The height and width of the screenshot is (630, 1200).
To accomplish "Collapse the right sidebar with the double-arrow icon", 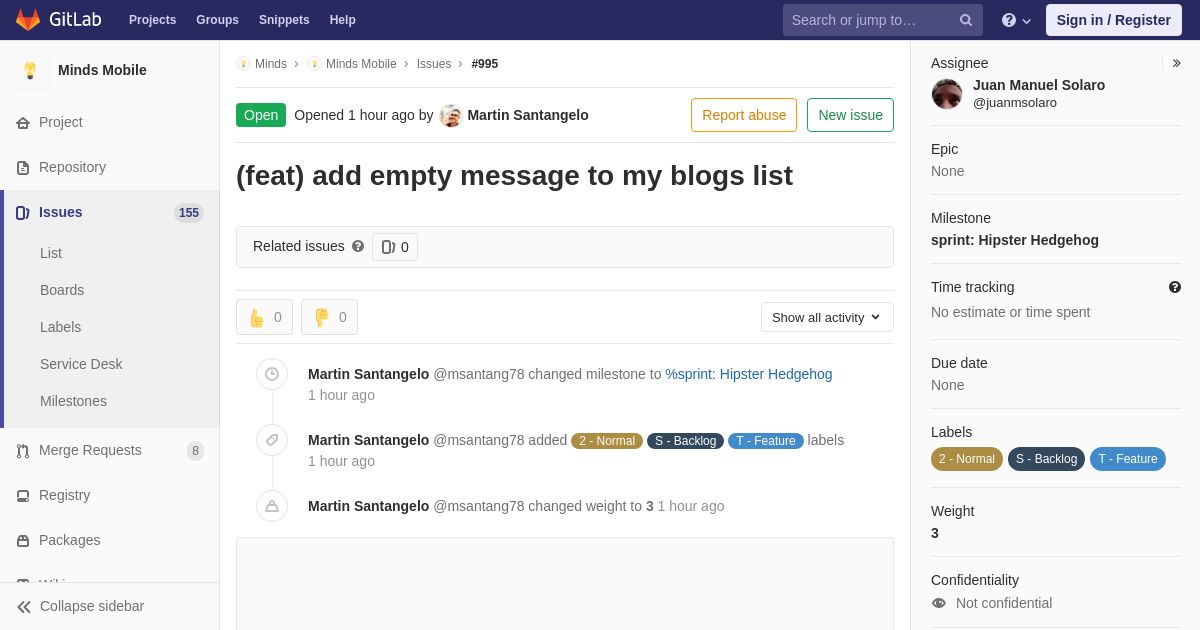I will 1176,63.
